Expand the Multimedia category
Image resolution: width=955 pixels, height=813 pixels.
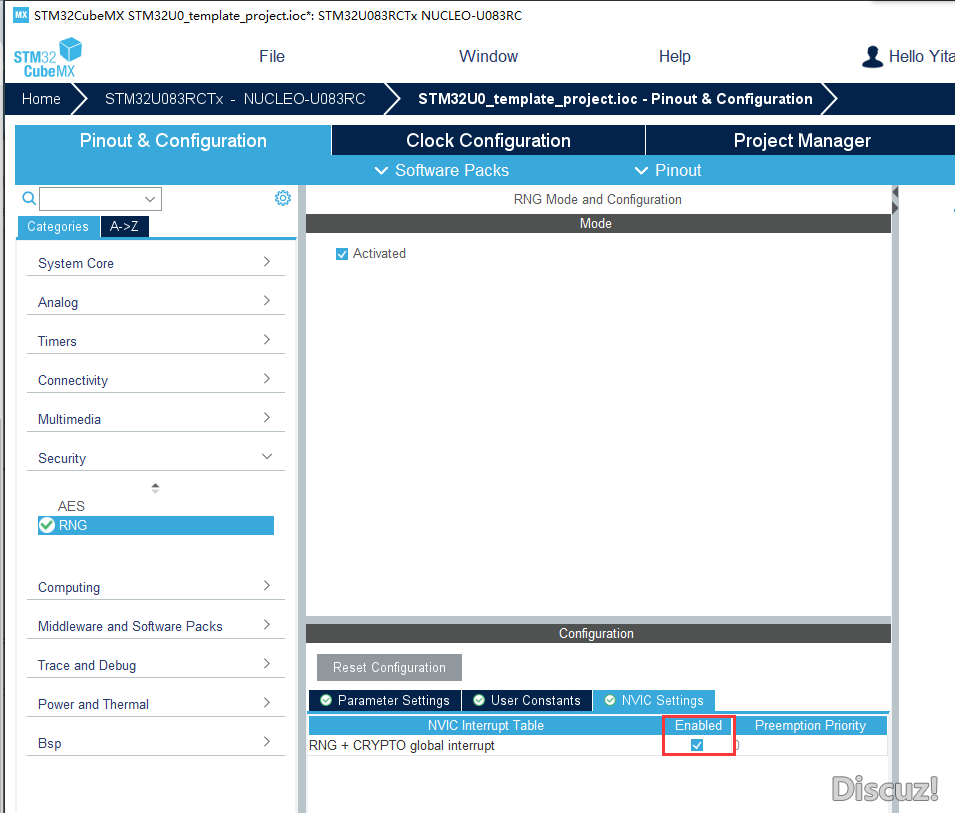(x=155, y=419)
